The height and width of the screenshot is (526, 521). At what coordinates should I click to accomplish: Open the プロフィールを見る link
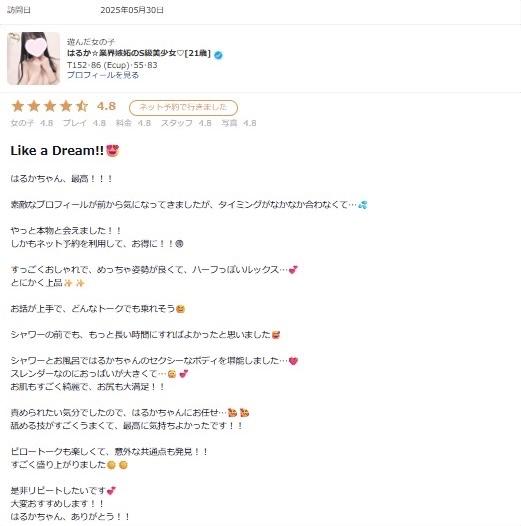point(103,75)
